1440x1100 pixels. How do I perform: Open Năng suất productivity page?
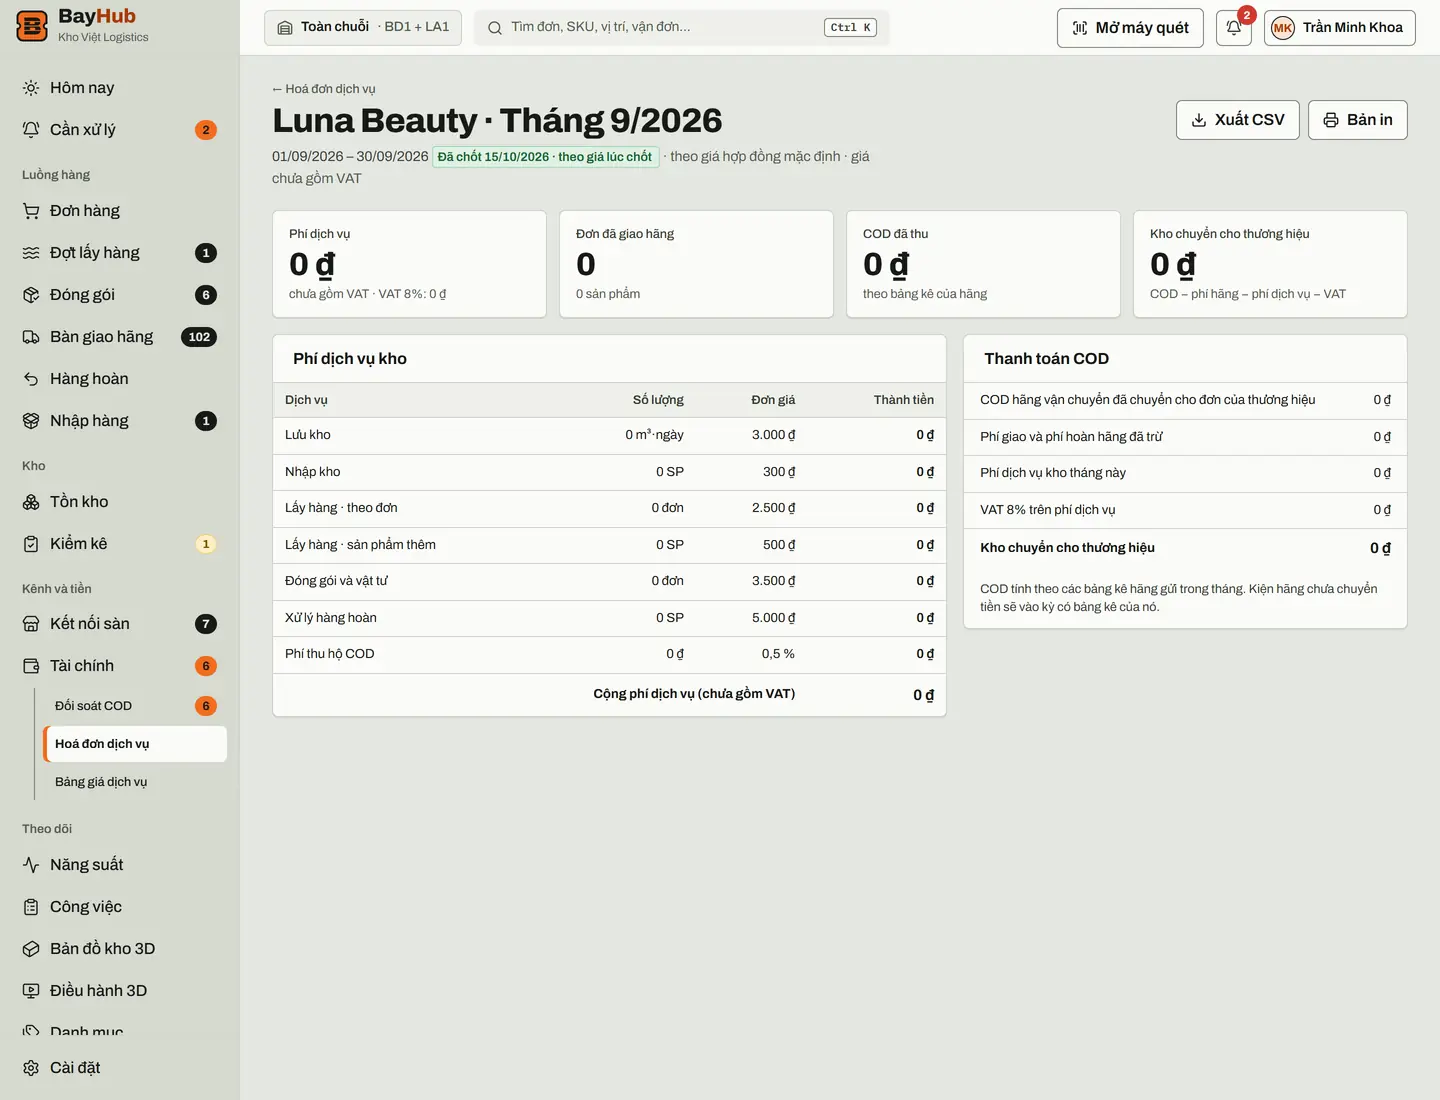pyautogui.click(x=120, y=865)
